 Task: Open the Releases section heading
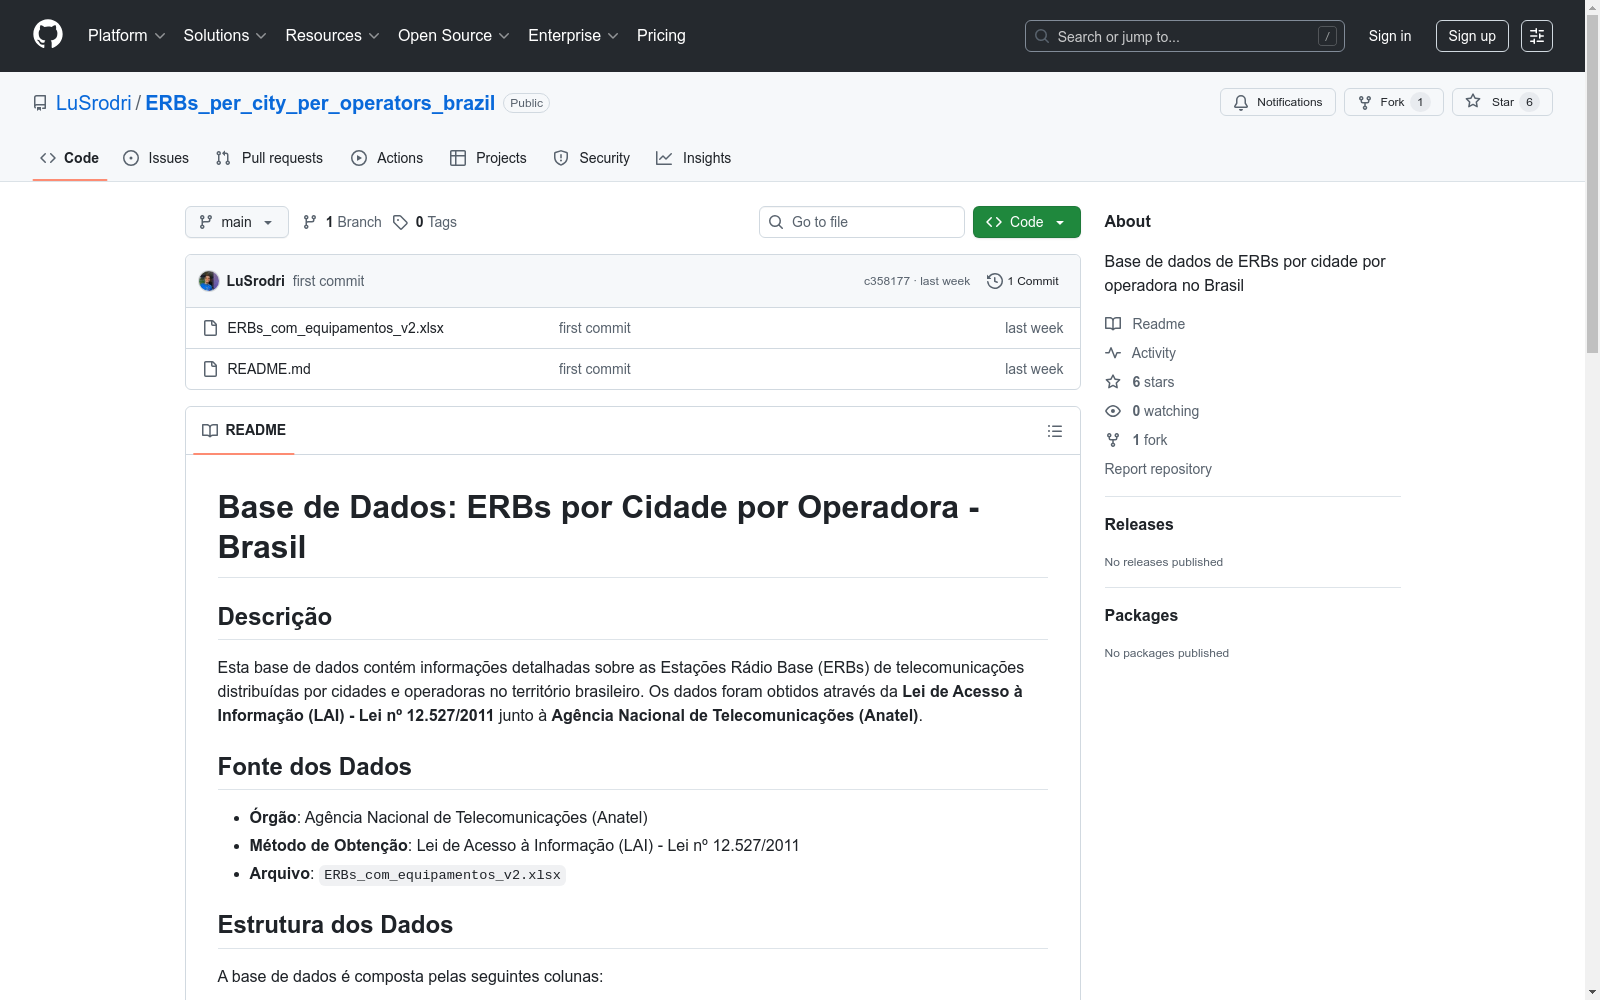point(1139,524)
